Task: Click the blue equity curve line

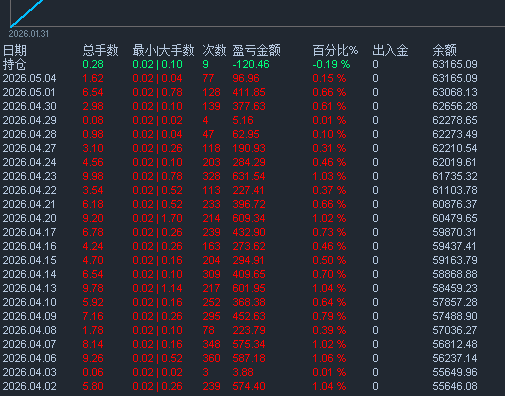Action: (27, 13)
